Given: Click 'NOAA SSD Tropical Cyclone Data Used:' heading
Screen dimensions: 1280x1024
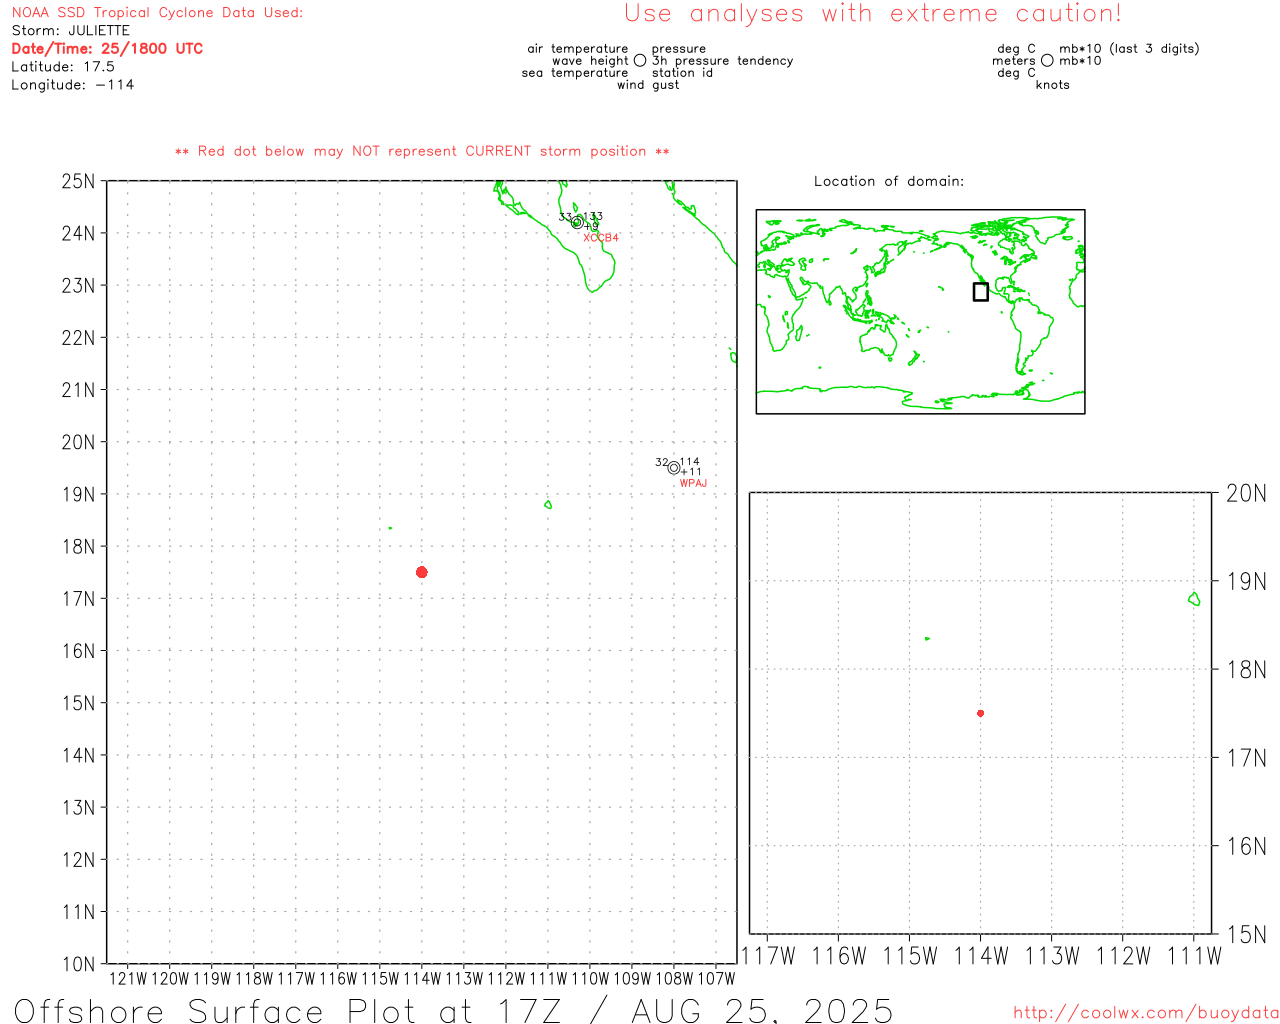Looking at the screenshot, I should point(157,13).
